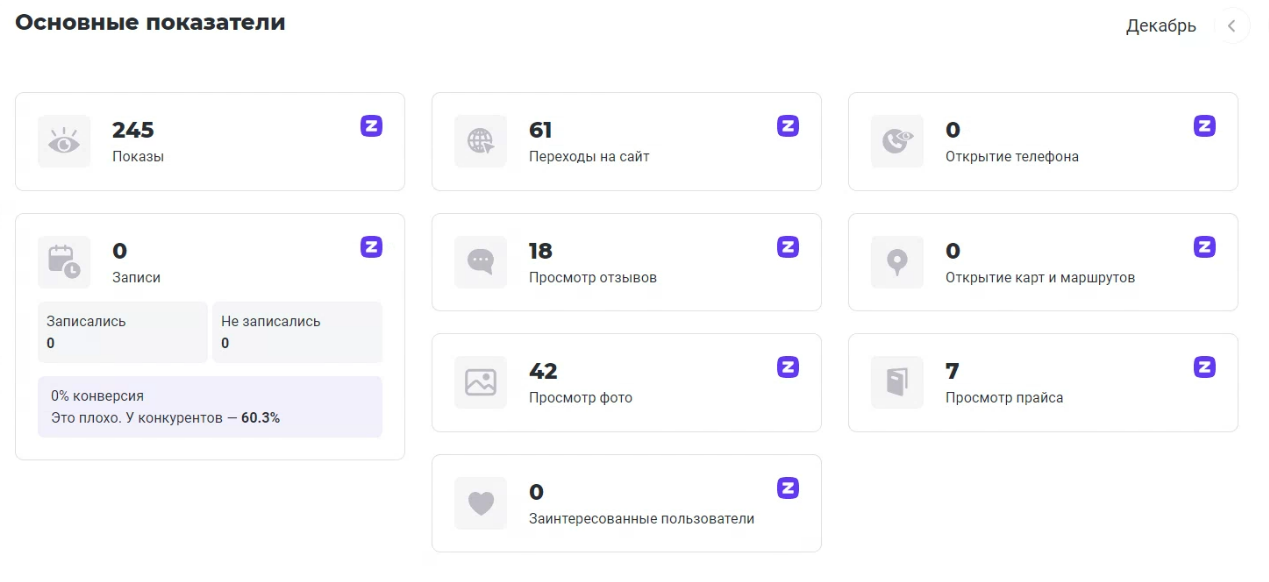Click the eye icon beside Показы

pos(64,142)
